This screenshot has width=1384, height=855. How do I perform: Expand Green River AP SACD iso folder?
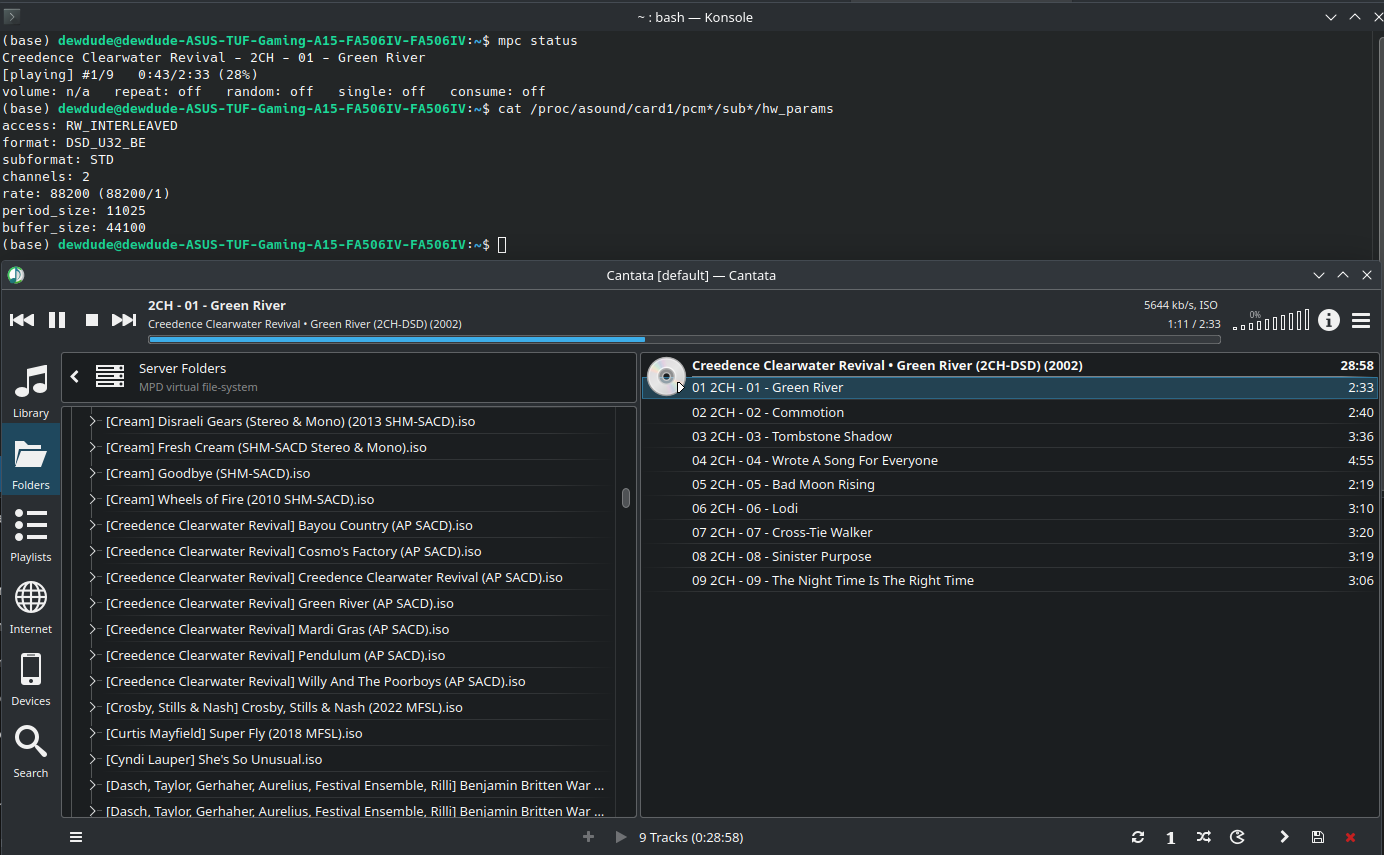[92, 603]
